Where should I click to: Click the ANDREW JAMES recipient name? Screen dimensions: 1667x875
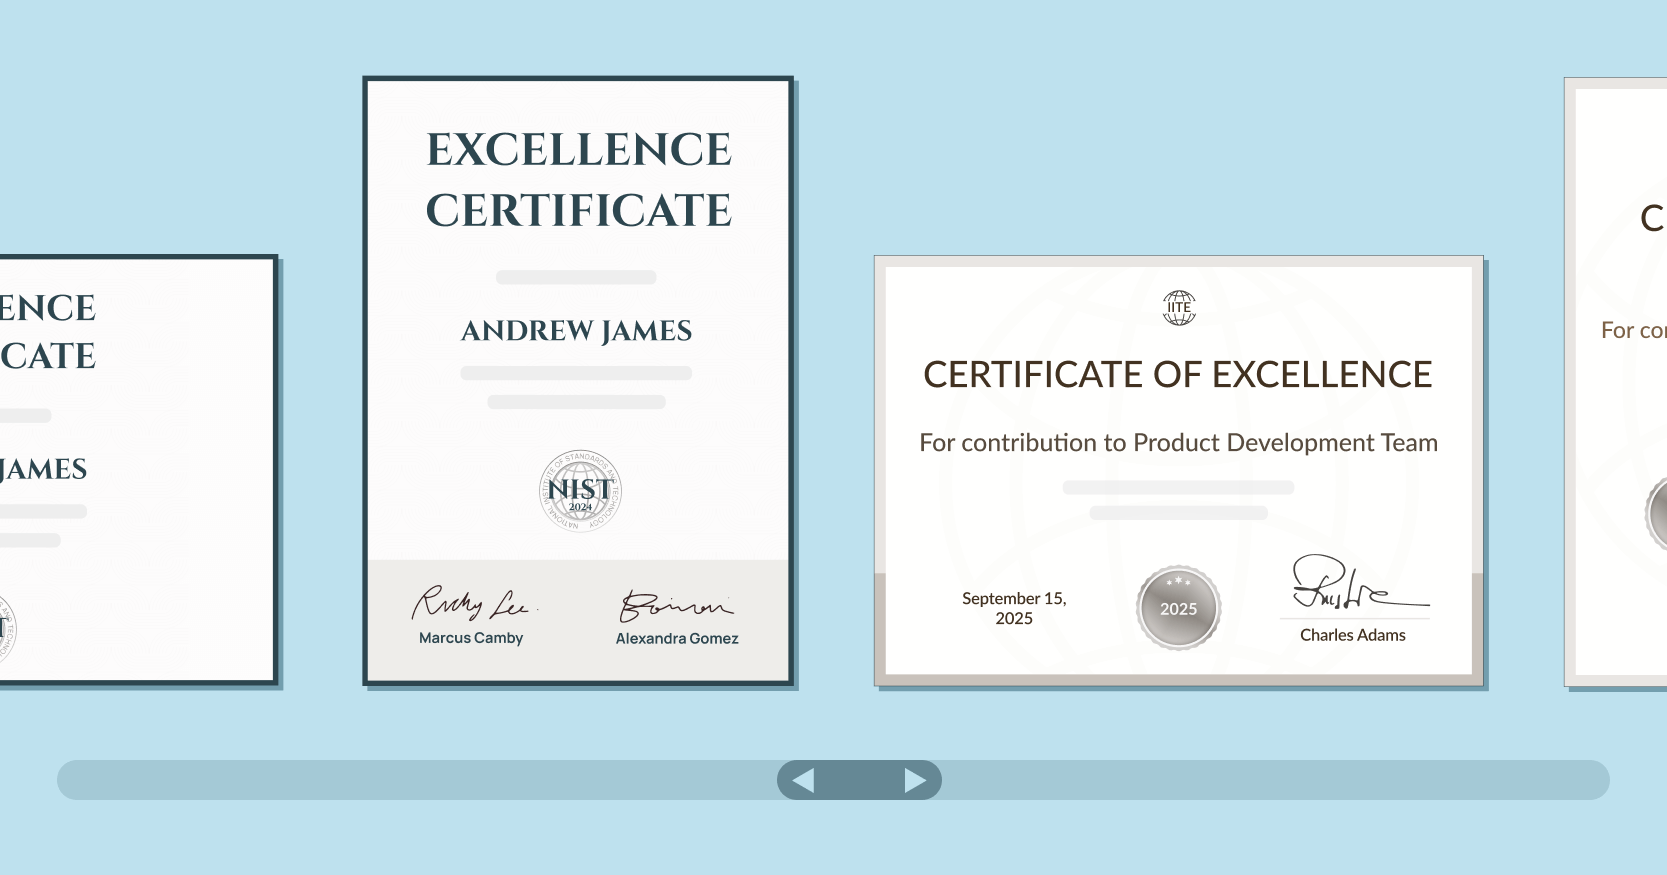[x=577, y=331]
